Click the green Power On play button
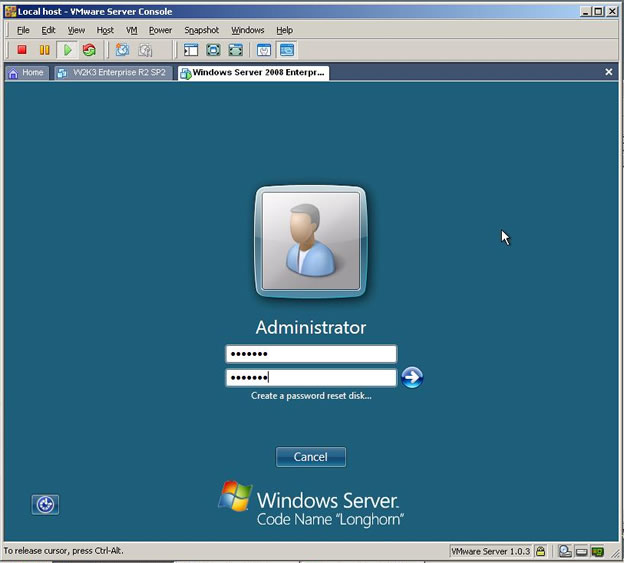 [x=68, y=50]
